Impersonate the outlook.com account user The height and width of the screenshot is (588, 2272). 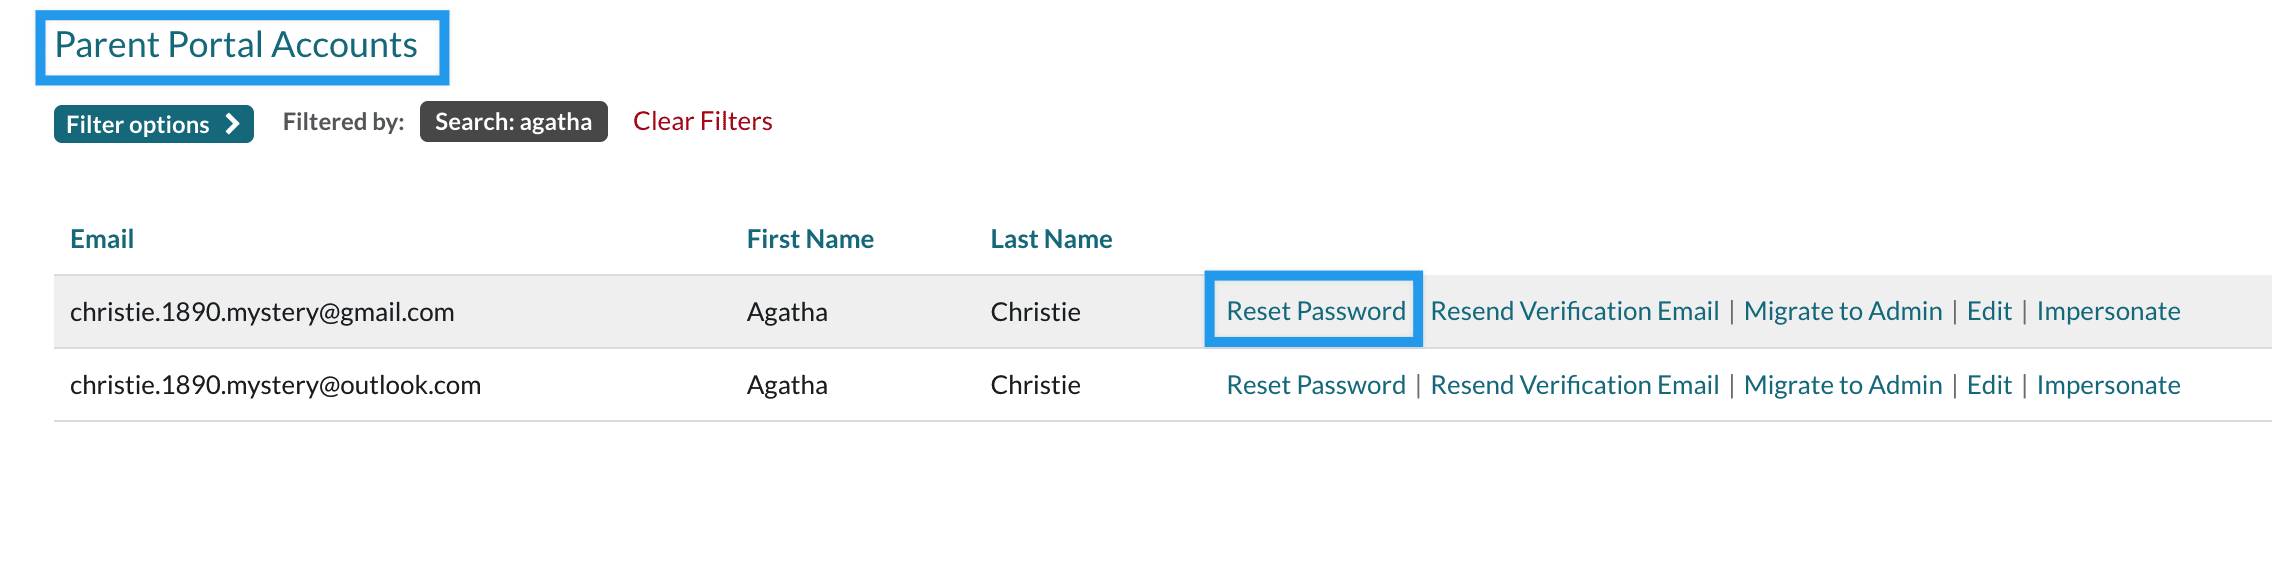2108,385
